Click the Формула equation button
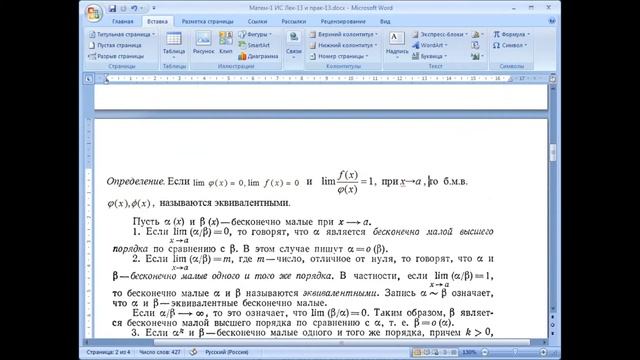This screenshot has width=640, height=360. tap(511, 35)
